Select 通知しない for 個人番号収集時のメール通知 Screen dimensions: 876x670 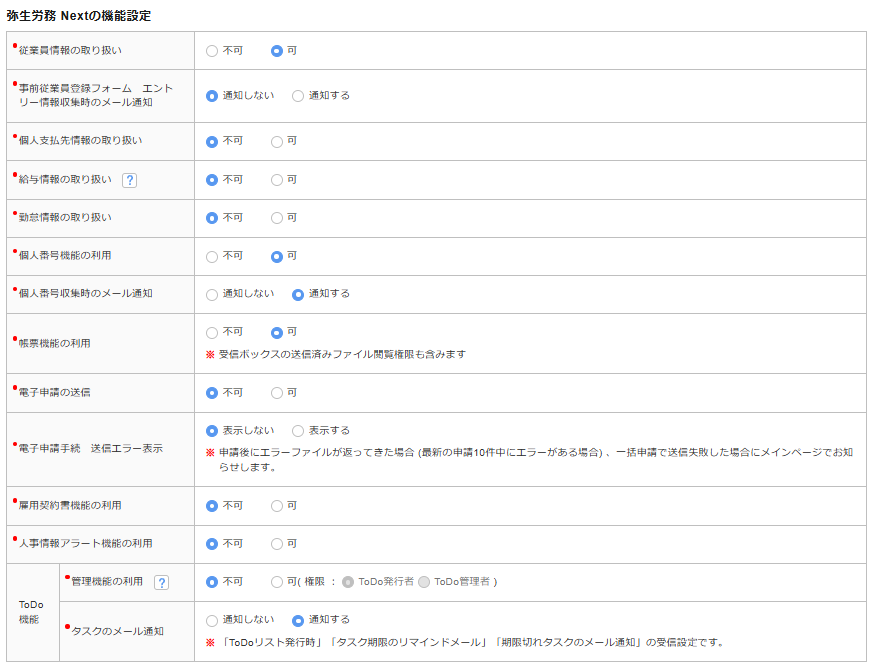pyautogui.click(x=212, y=294)
